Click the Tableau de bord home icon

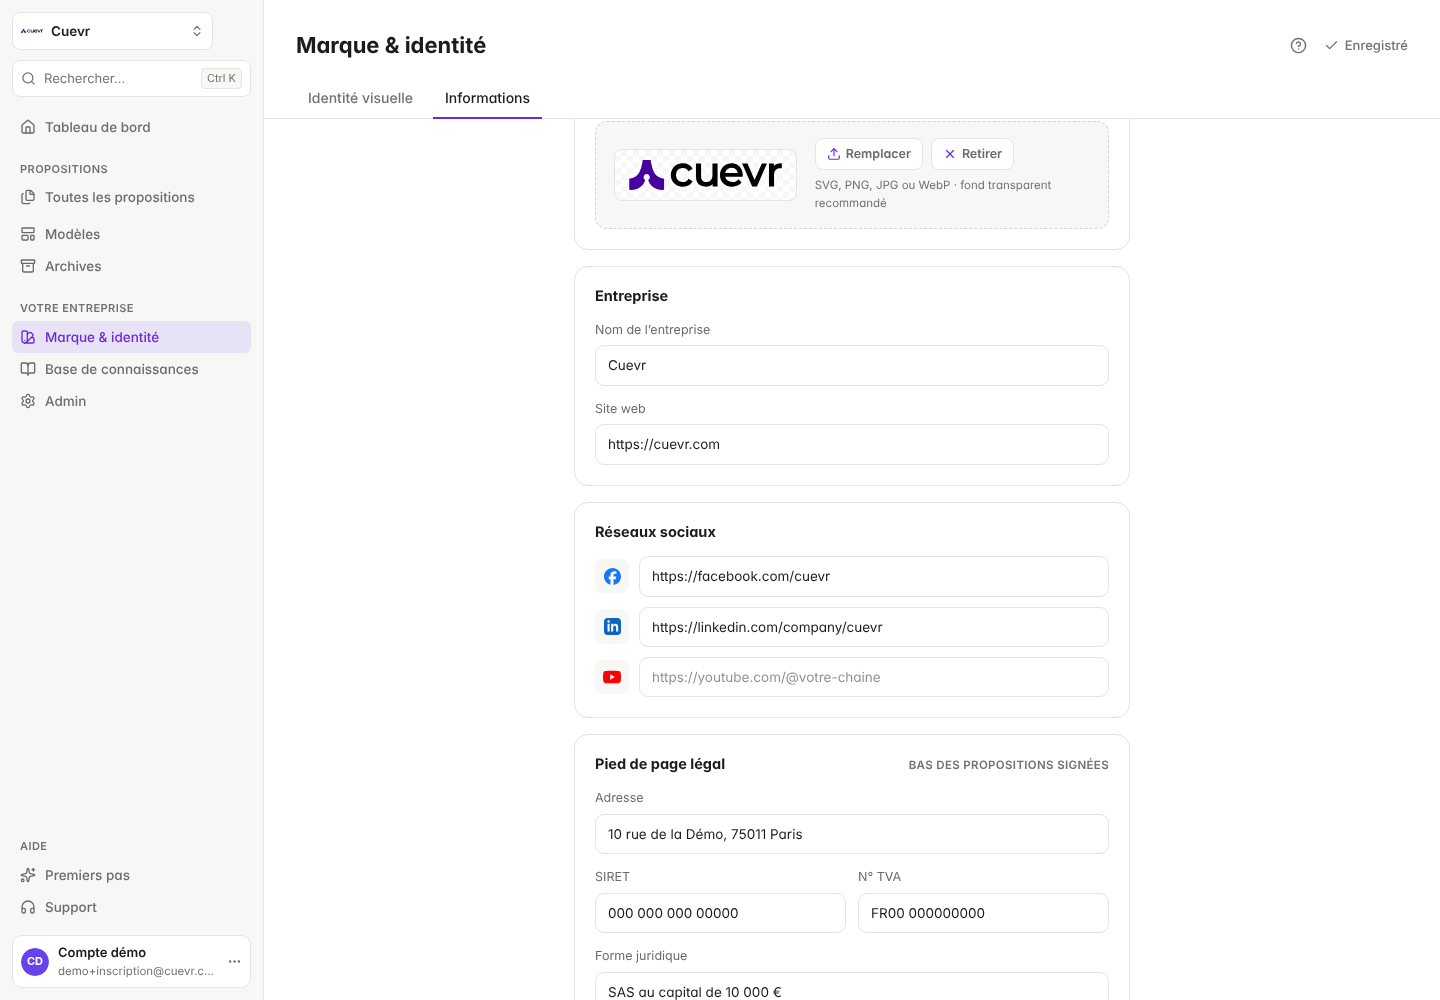tap(28, 127)
